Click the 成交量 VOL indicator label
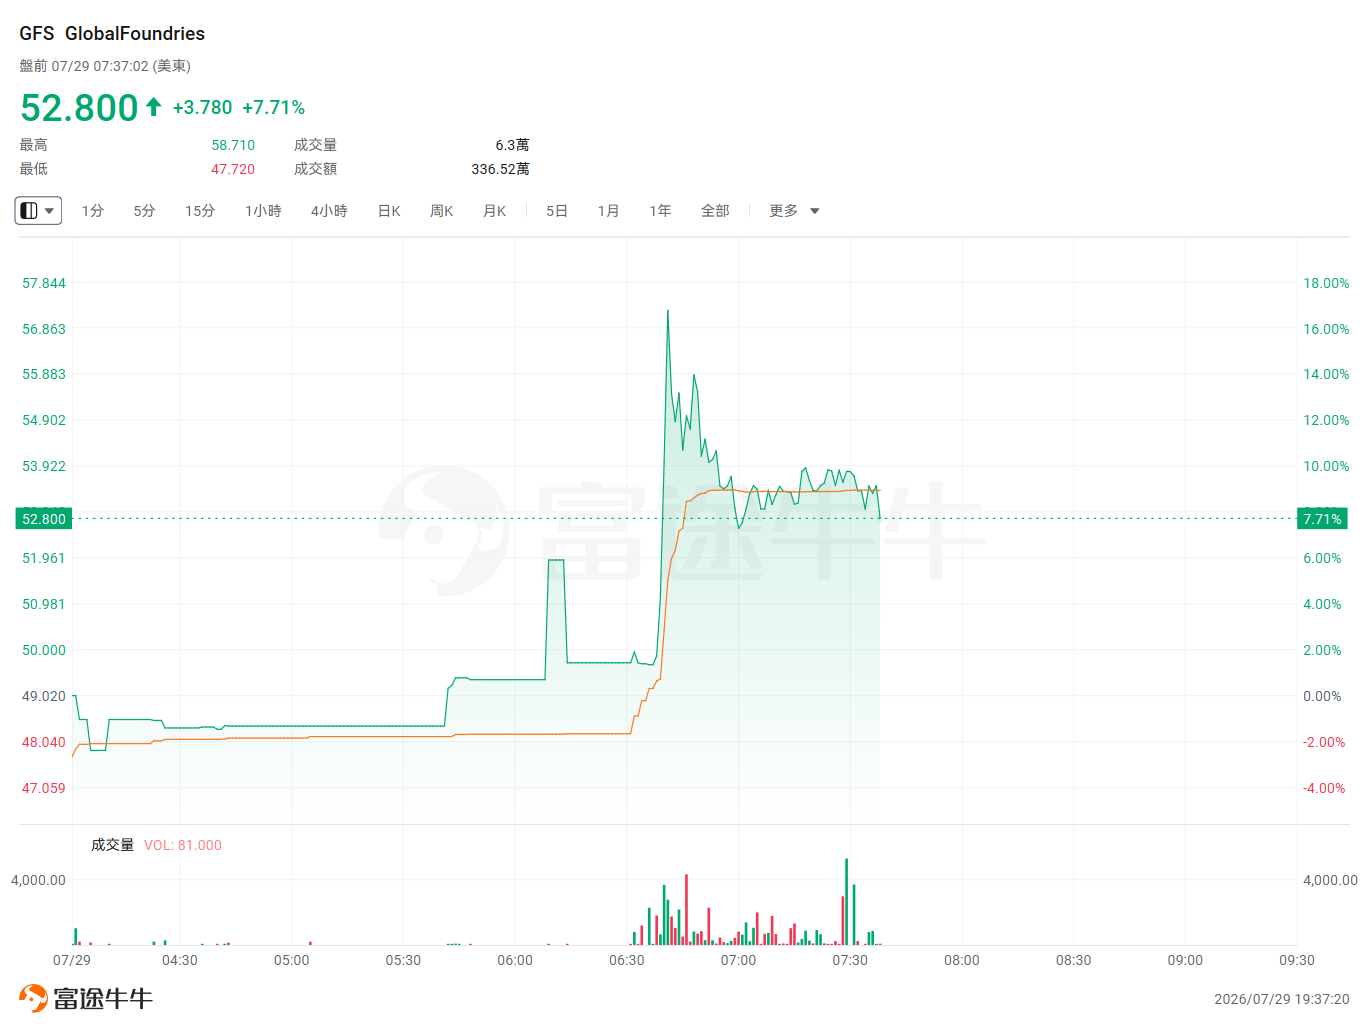Image resolution: width=1369 pixels, height=1031 pixels. click(x=156, y=845)
